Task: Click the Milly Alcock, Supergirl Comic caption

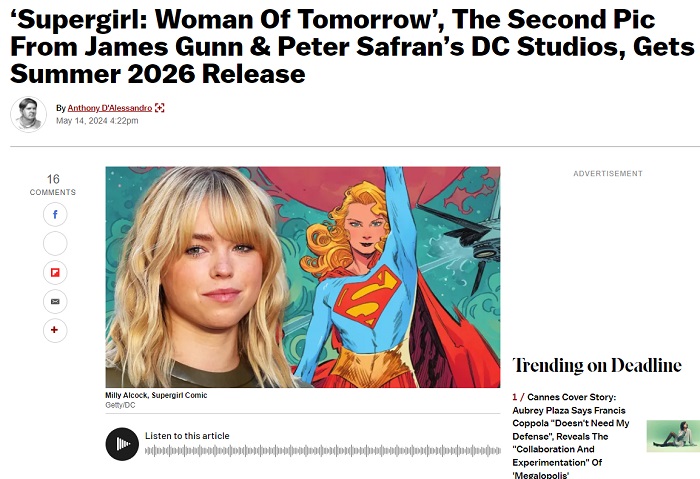Action: pyautogui.click(x=156, y=395)
